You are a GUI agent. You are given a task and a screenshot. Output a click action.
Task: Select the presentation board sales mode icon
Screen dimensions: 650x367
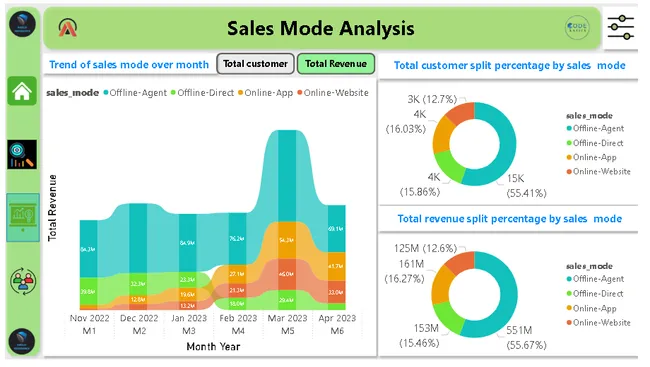[23, 217]
